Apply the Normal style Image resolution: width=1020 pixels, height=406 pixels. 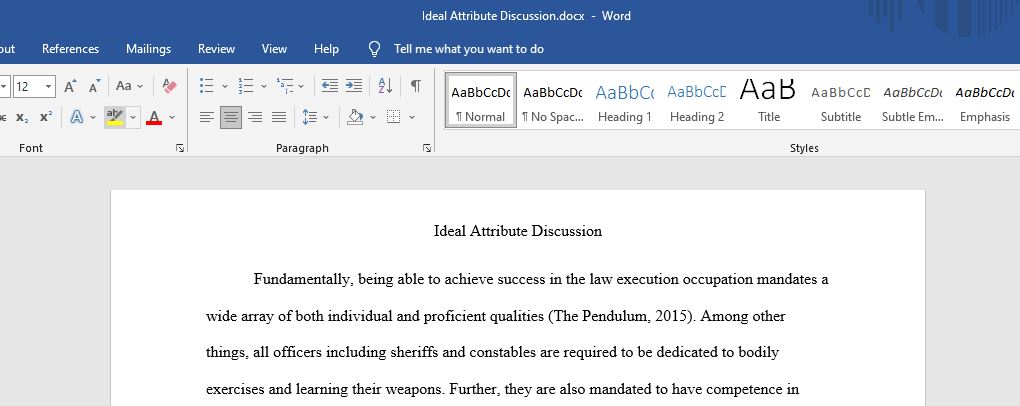(481, 100)
